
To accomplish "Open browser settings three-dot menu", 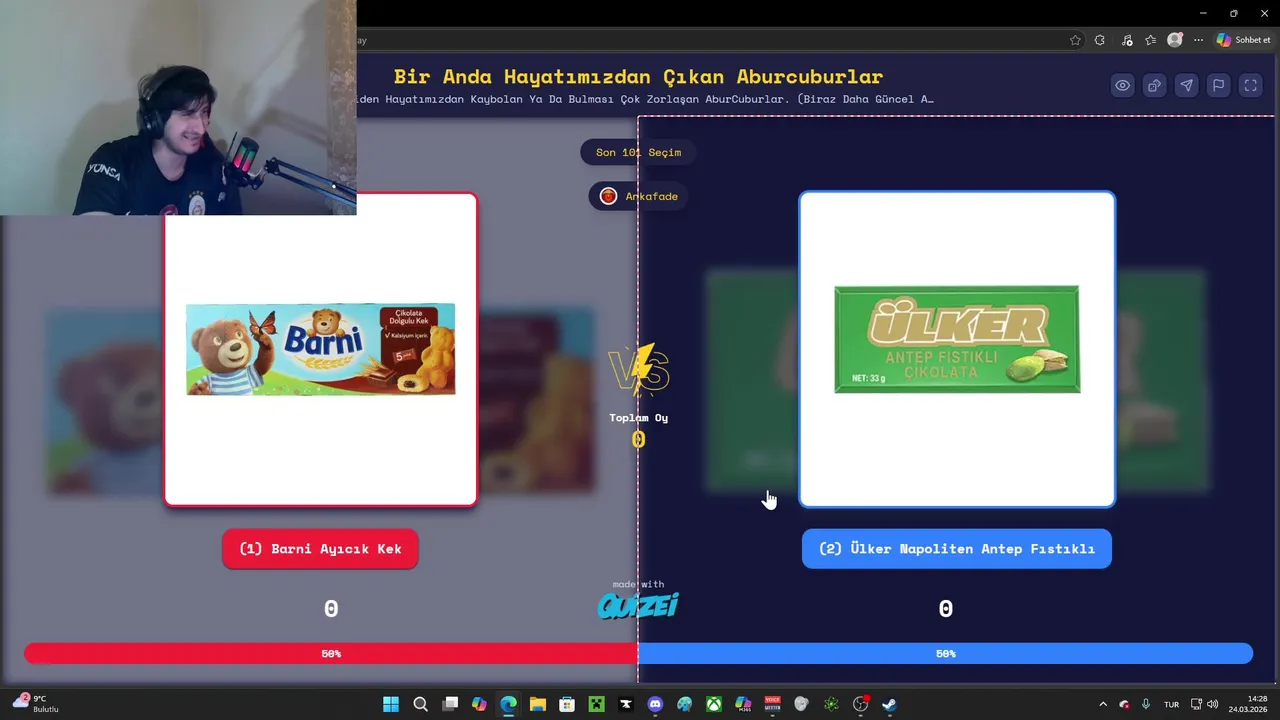I will click(1198, 40).
